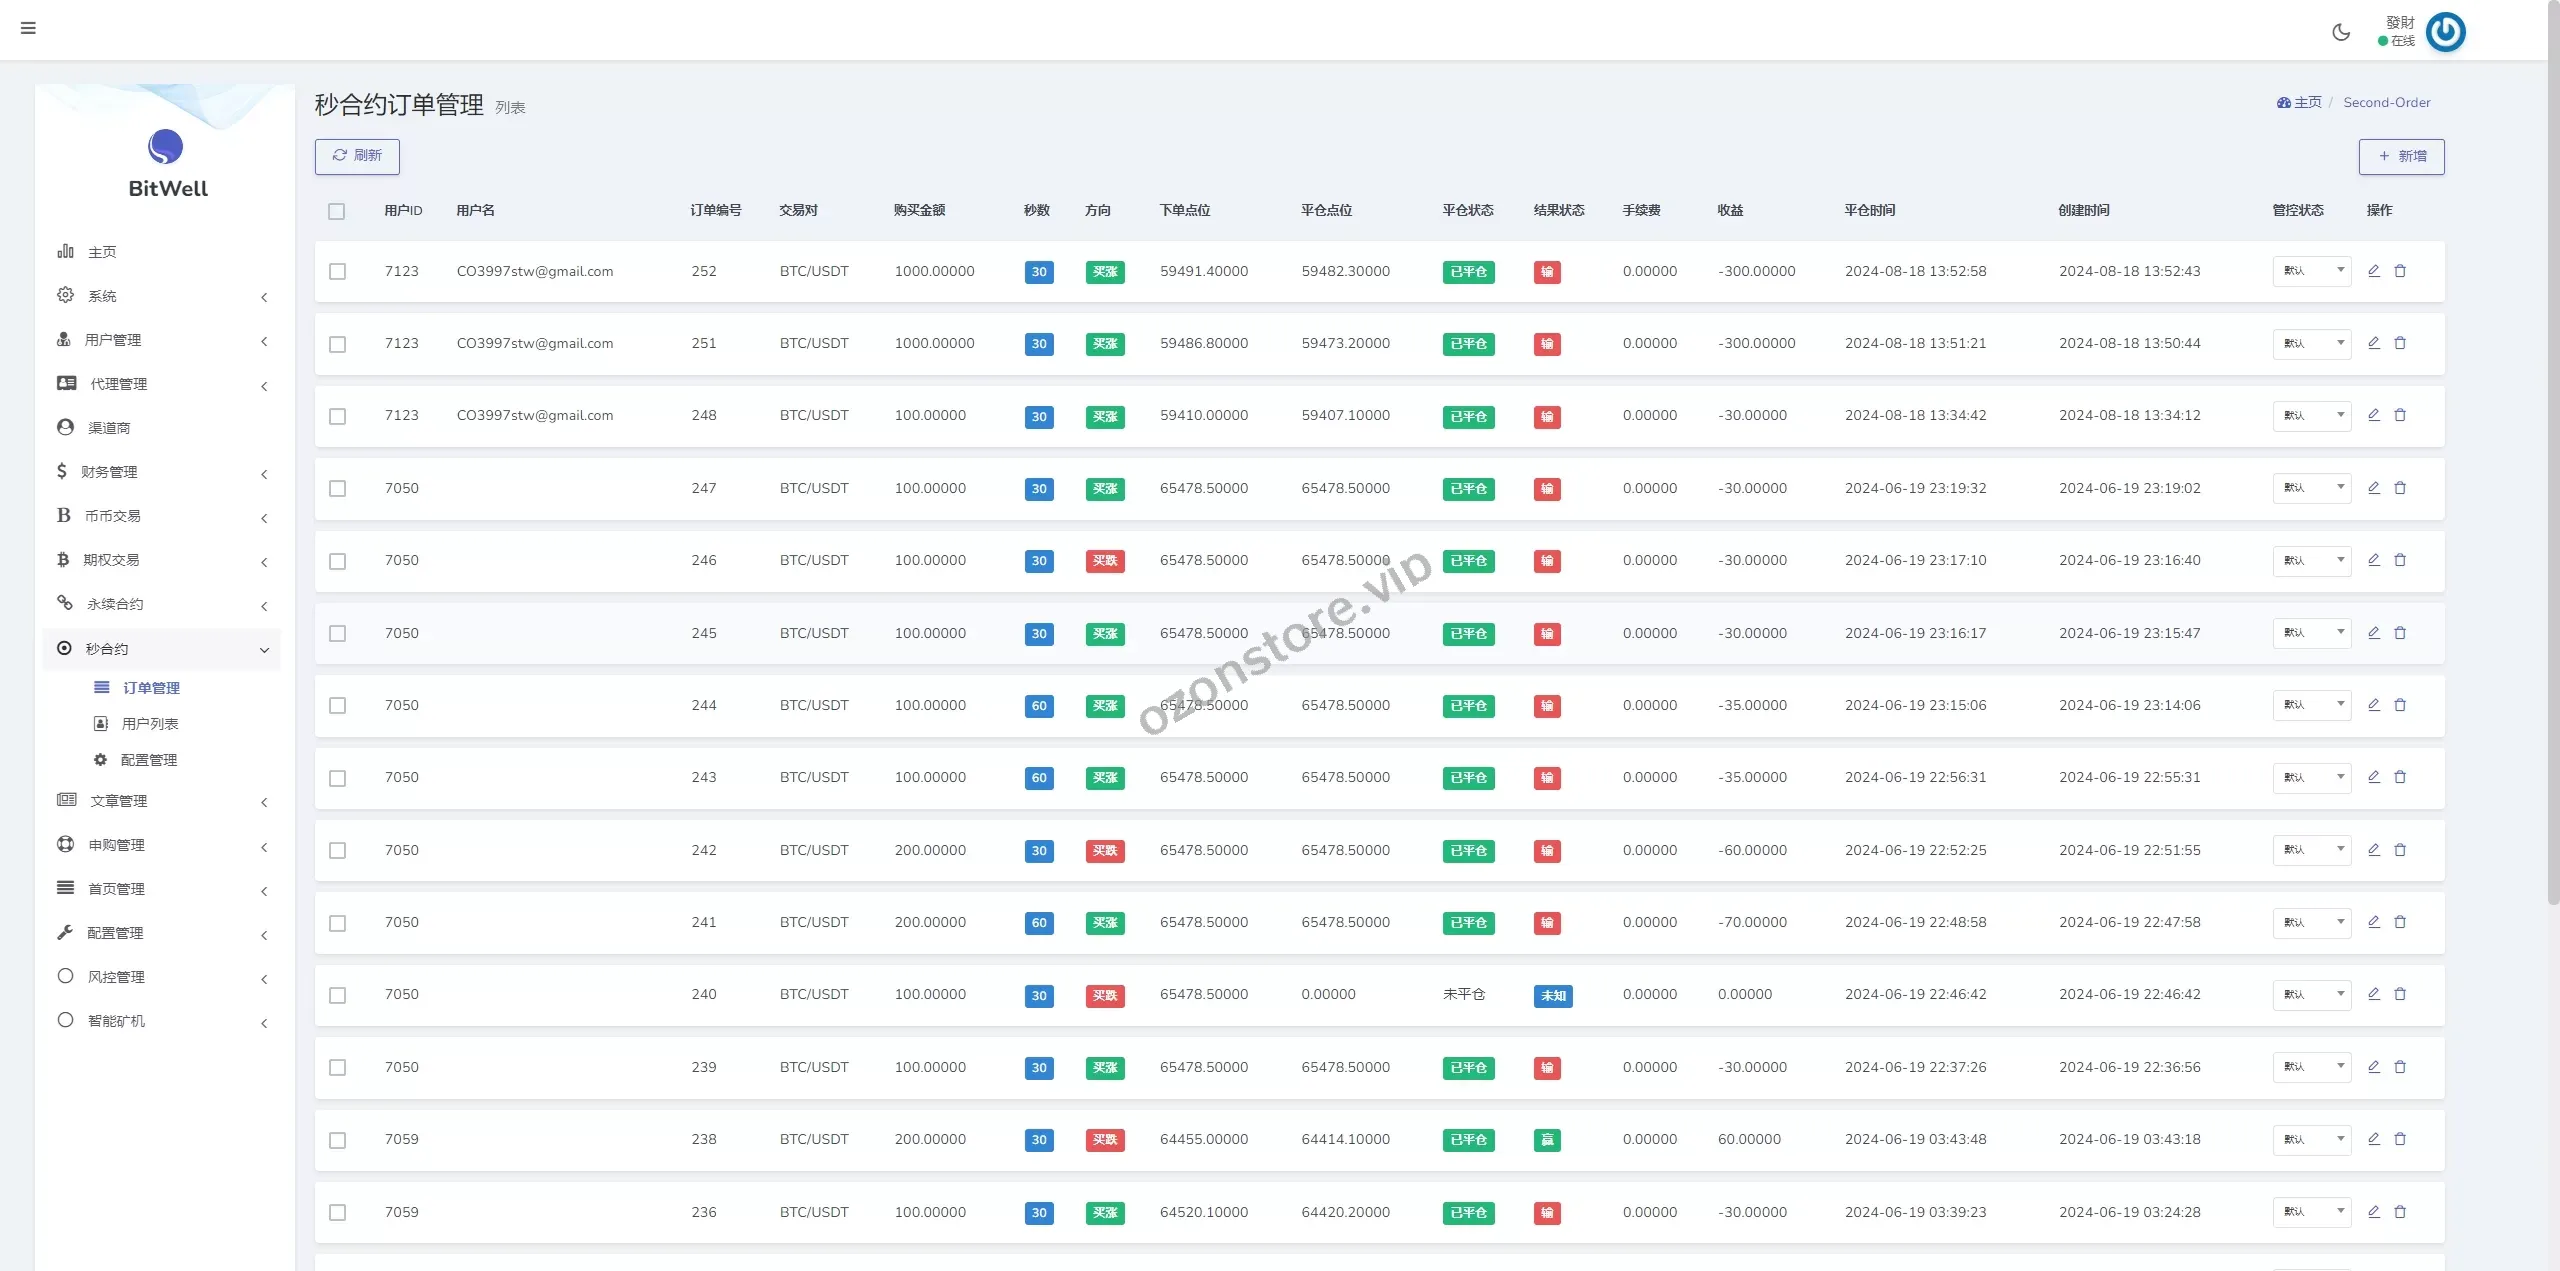This screenshot has width=2560, height=1271.
Task: Click edit pencil icon for order 252
Action: pyautogui.click(x=2373, y=271)
